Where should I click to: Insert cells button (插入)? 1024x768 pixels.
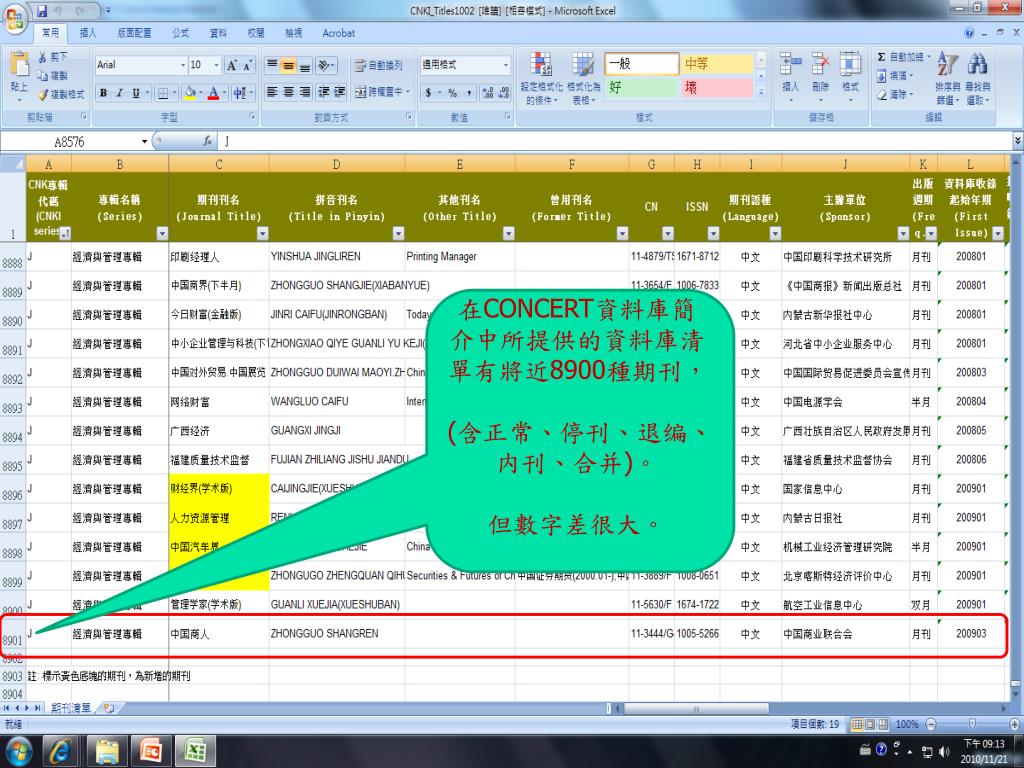[790, 77]
